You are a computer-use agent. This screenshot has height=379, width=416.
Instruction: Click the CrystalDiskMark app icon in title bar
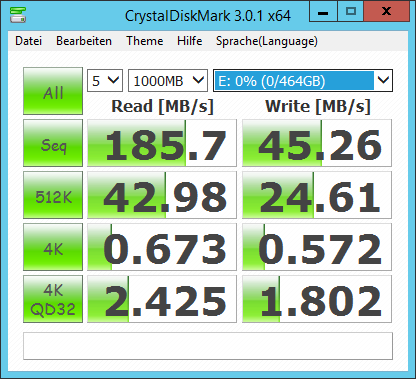coord(18,14)
